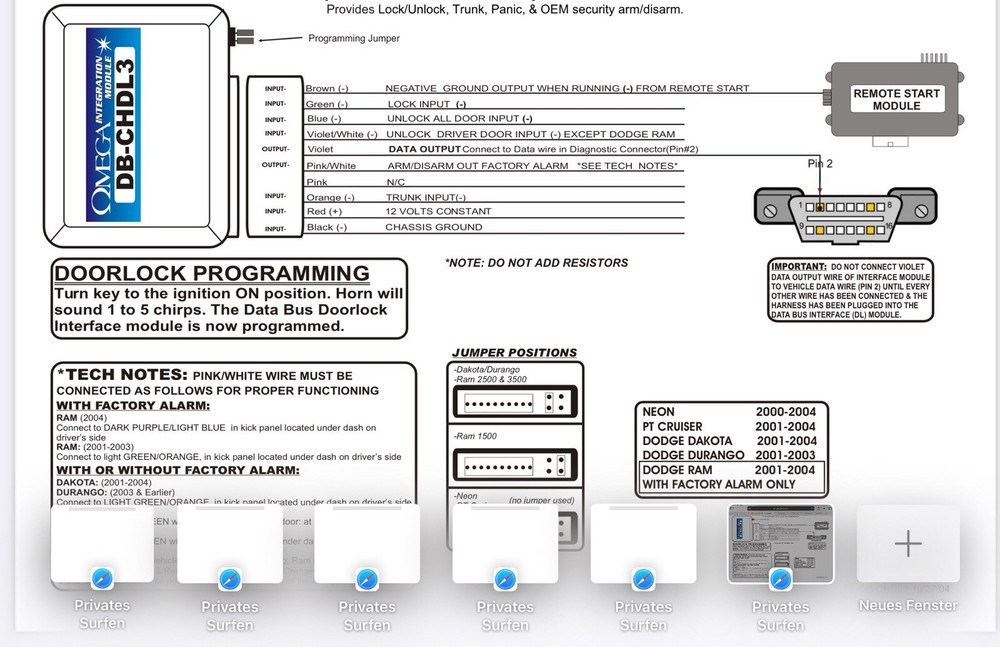Tap the plus card for Neues Fenster
The width and height of the screenshot is (1000, 647).
(x=908, y=543)
